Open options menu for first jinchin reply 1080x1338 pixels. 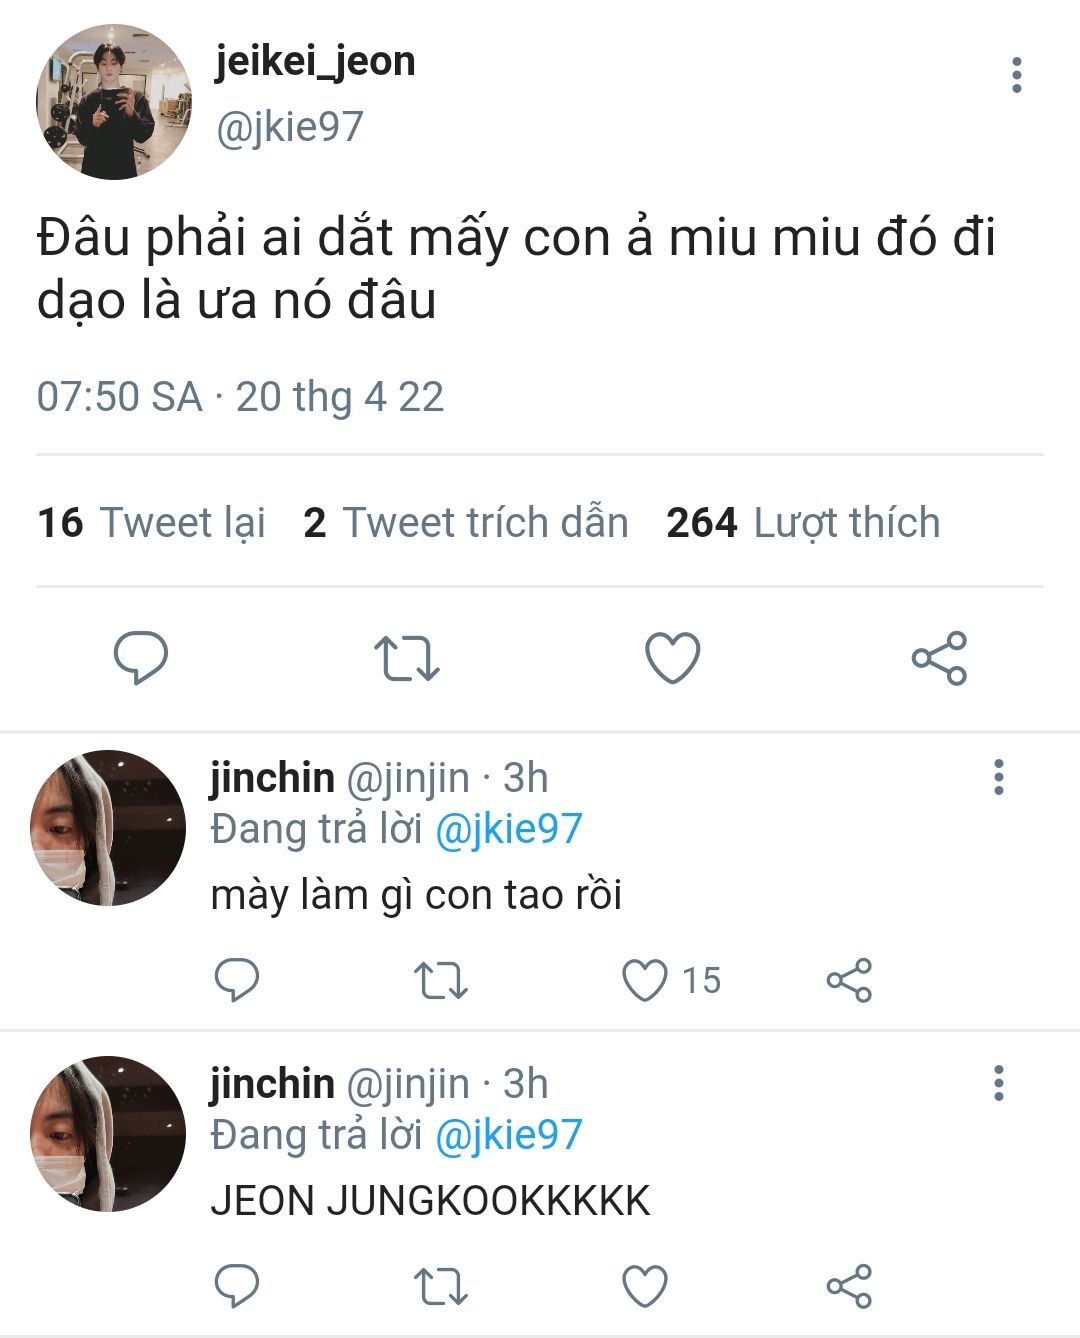(x=998, y=777)
